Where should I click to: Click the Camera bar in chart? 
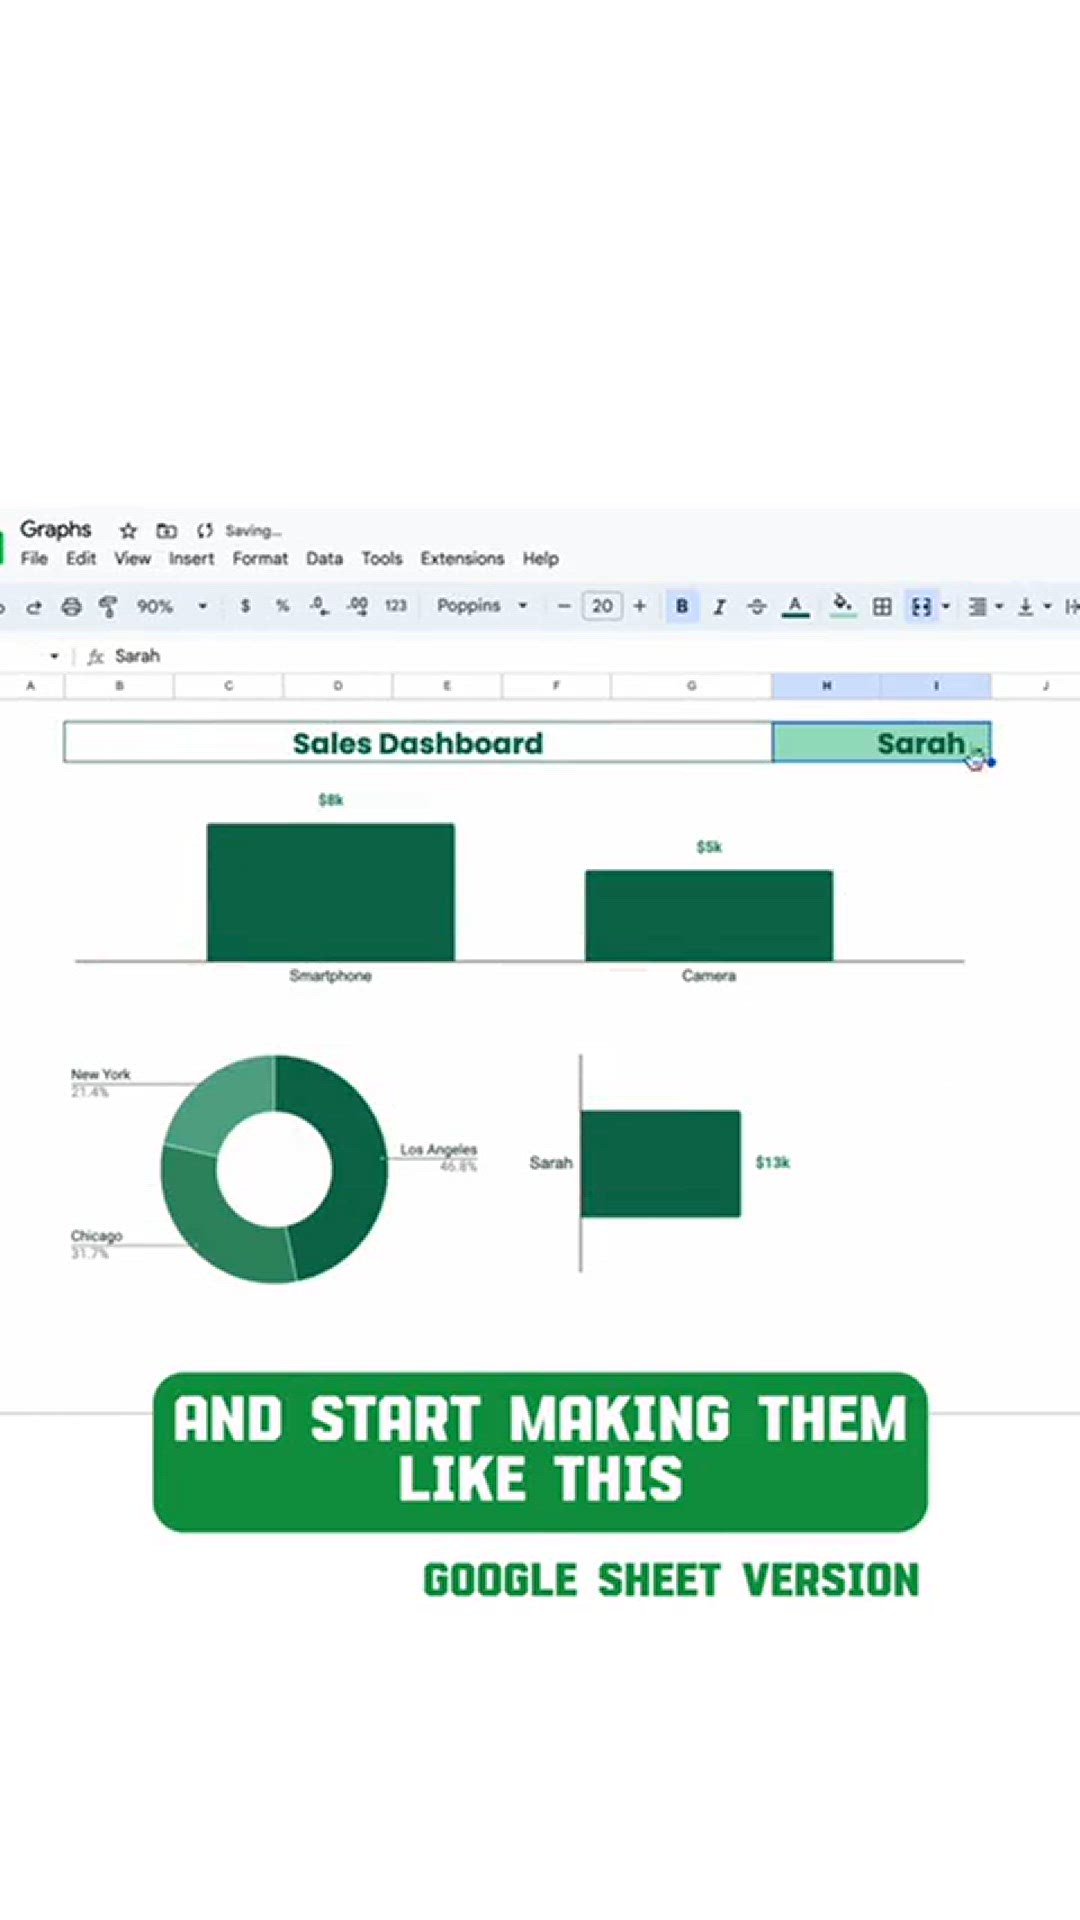click(709, 916)
